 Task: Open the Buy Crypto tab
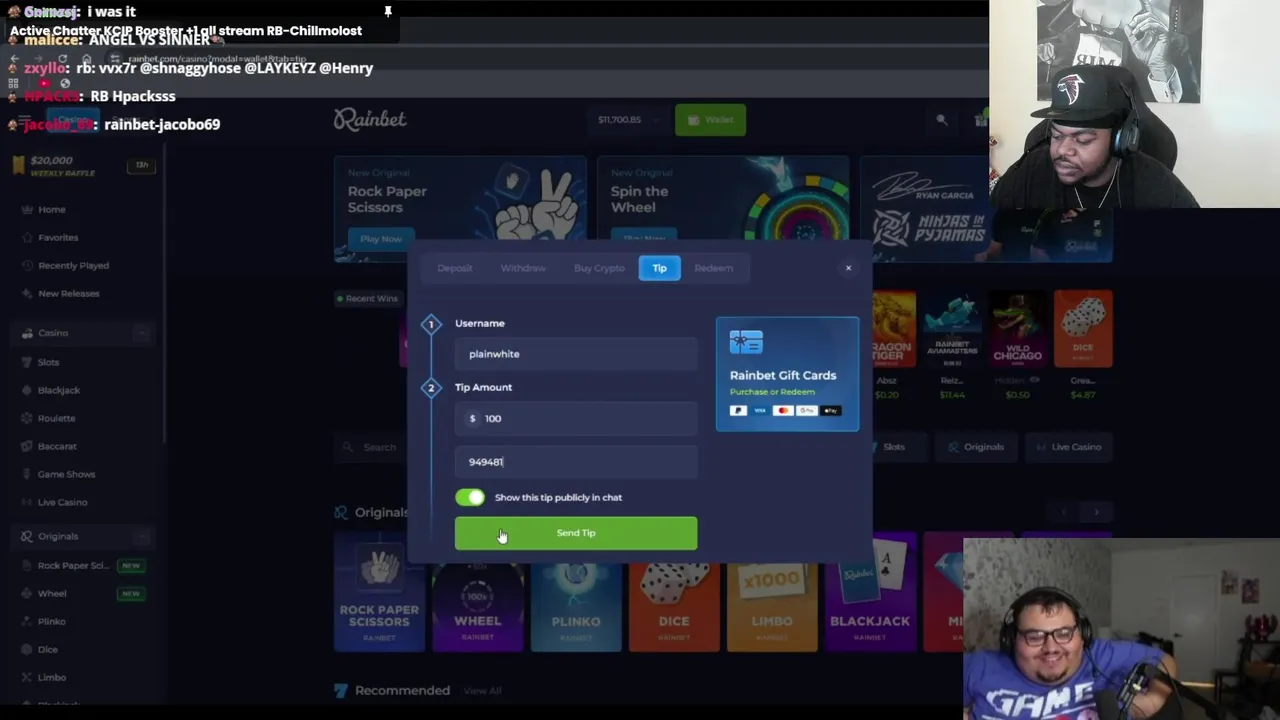point(599,268)
